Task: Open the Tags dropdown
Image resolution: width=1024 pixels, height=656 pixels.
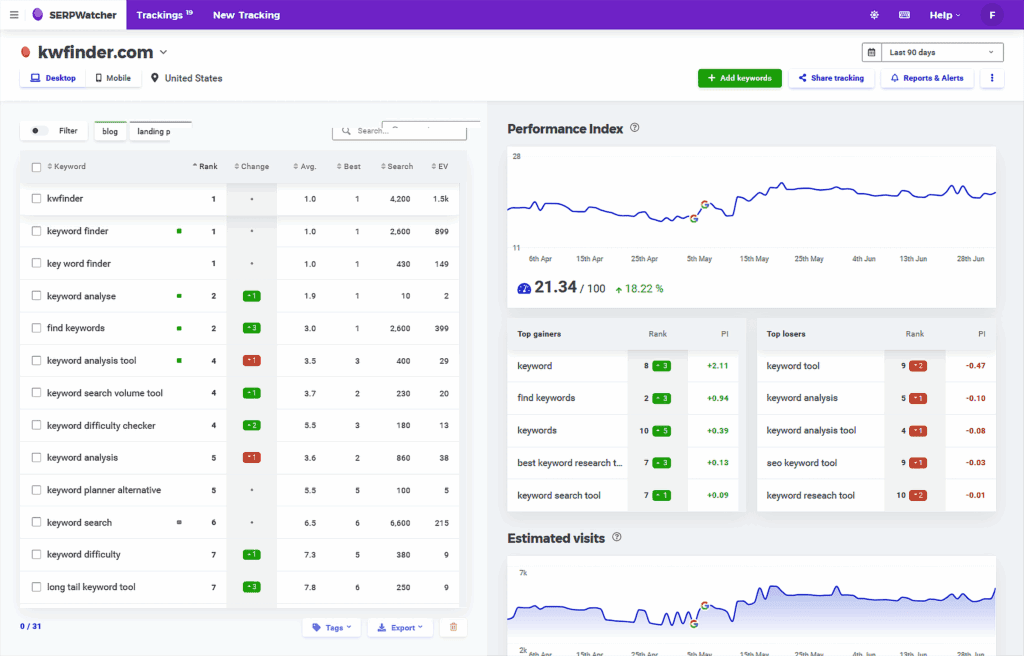Action: 332,627
